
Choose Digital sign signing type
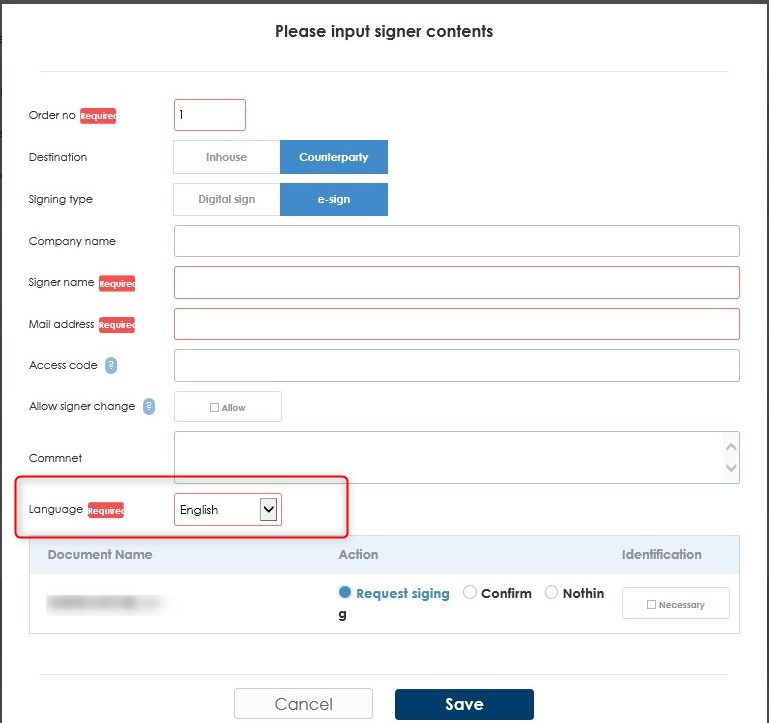(x=226, y=199)
